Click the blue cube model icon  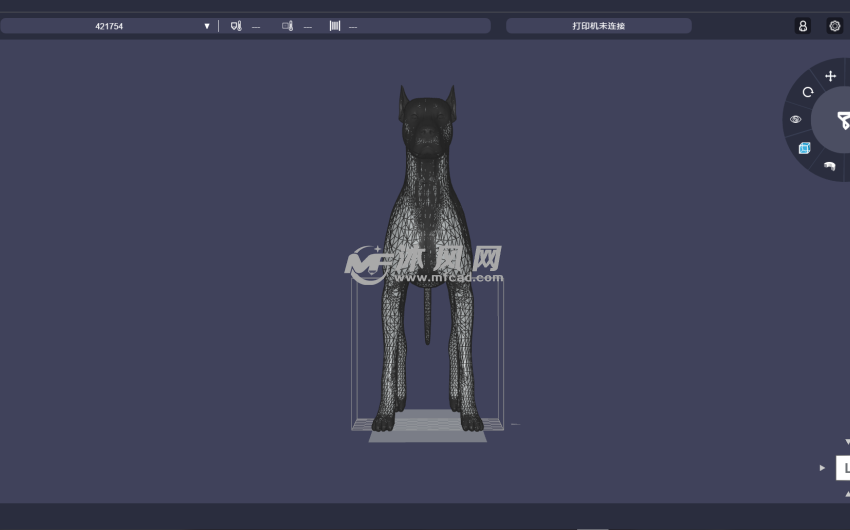805,148
